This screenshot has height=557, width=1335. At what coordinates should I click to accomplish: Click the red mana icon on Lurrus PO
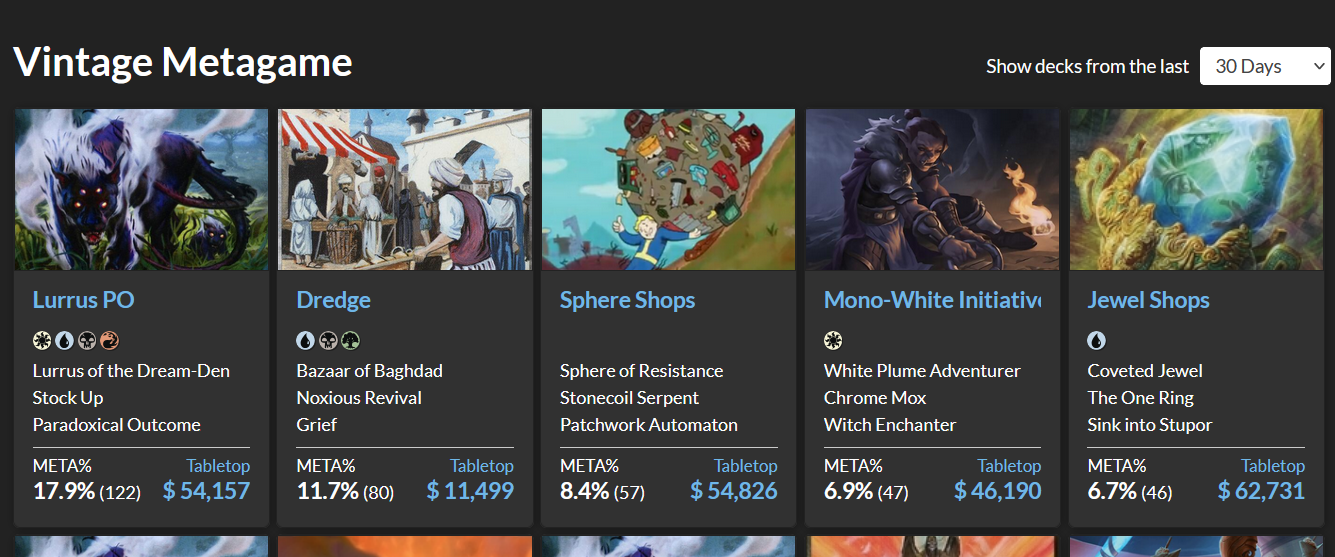110,341
